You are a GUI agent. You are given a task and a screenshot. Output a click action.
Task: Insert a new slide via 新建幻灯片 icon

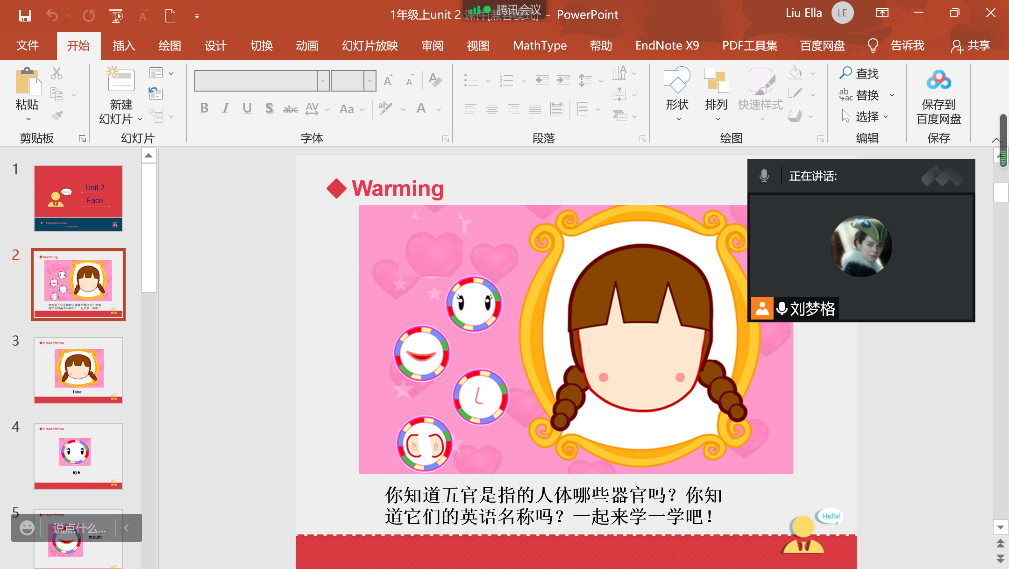[120, 82]
